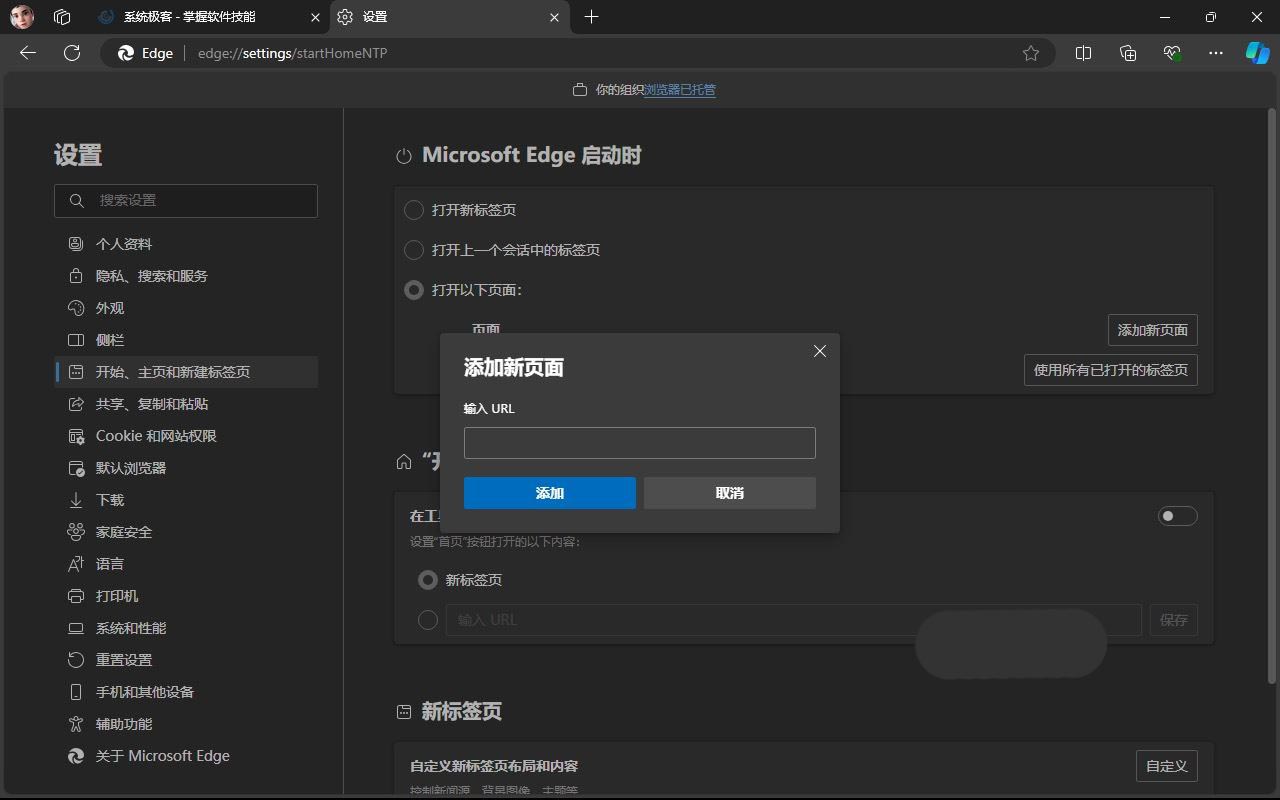Click the 取消 button
1280x800 pixels.
tap(730, 493)
